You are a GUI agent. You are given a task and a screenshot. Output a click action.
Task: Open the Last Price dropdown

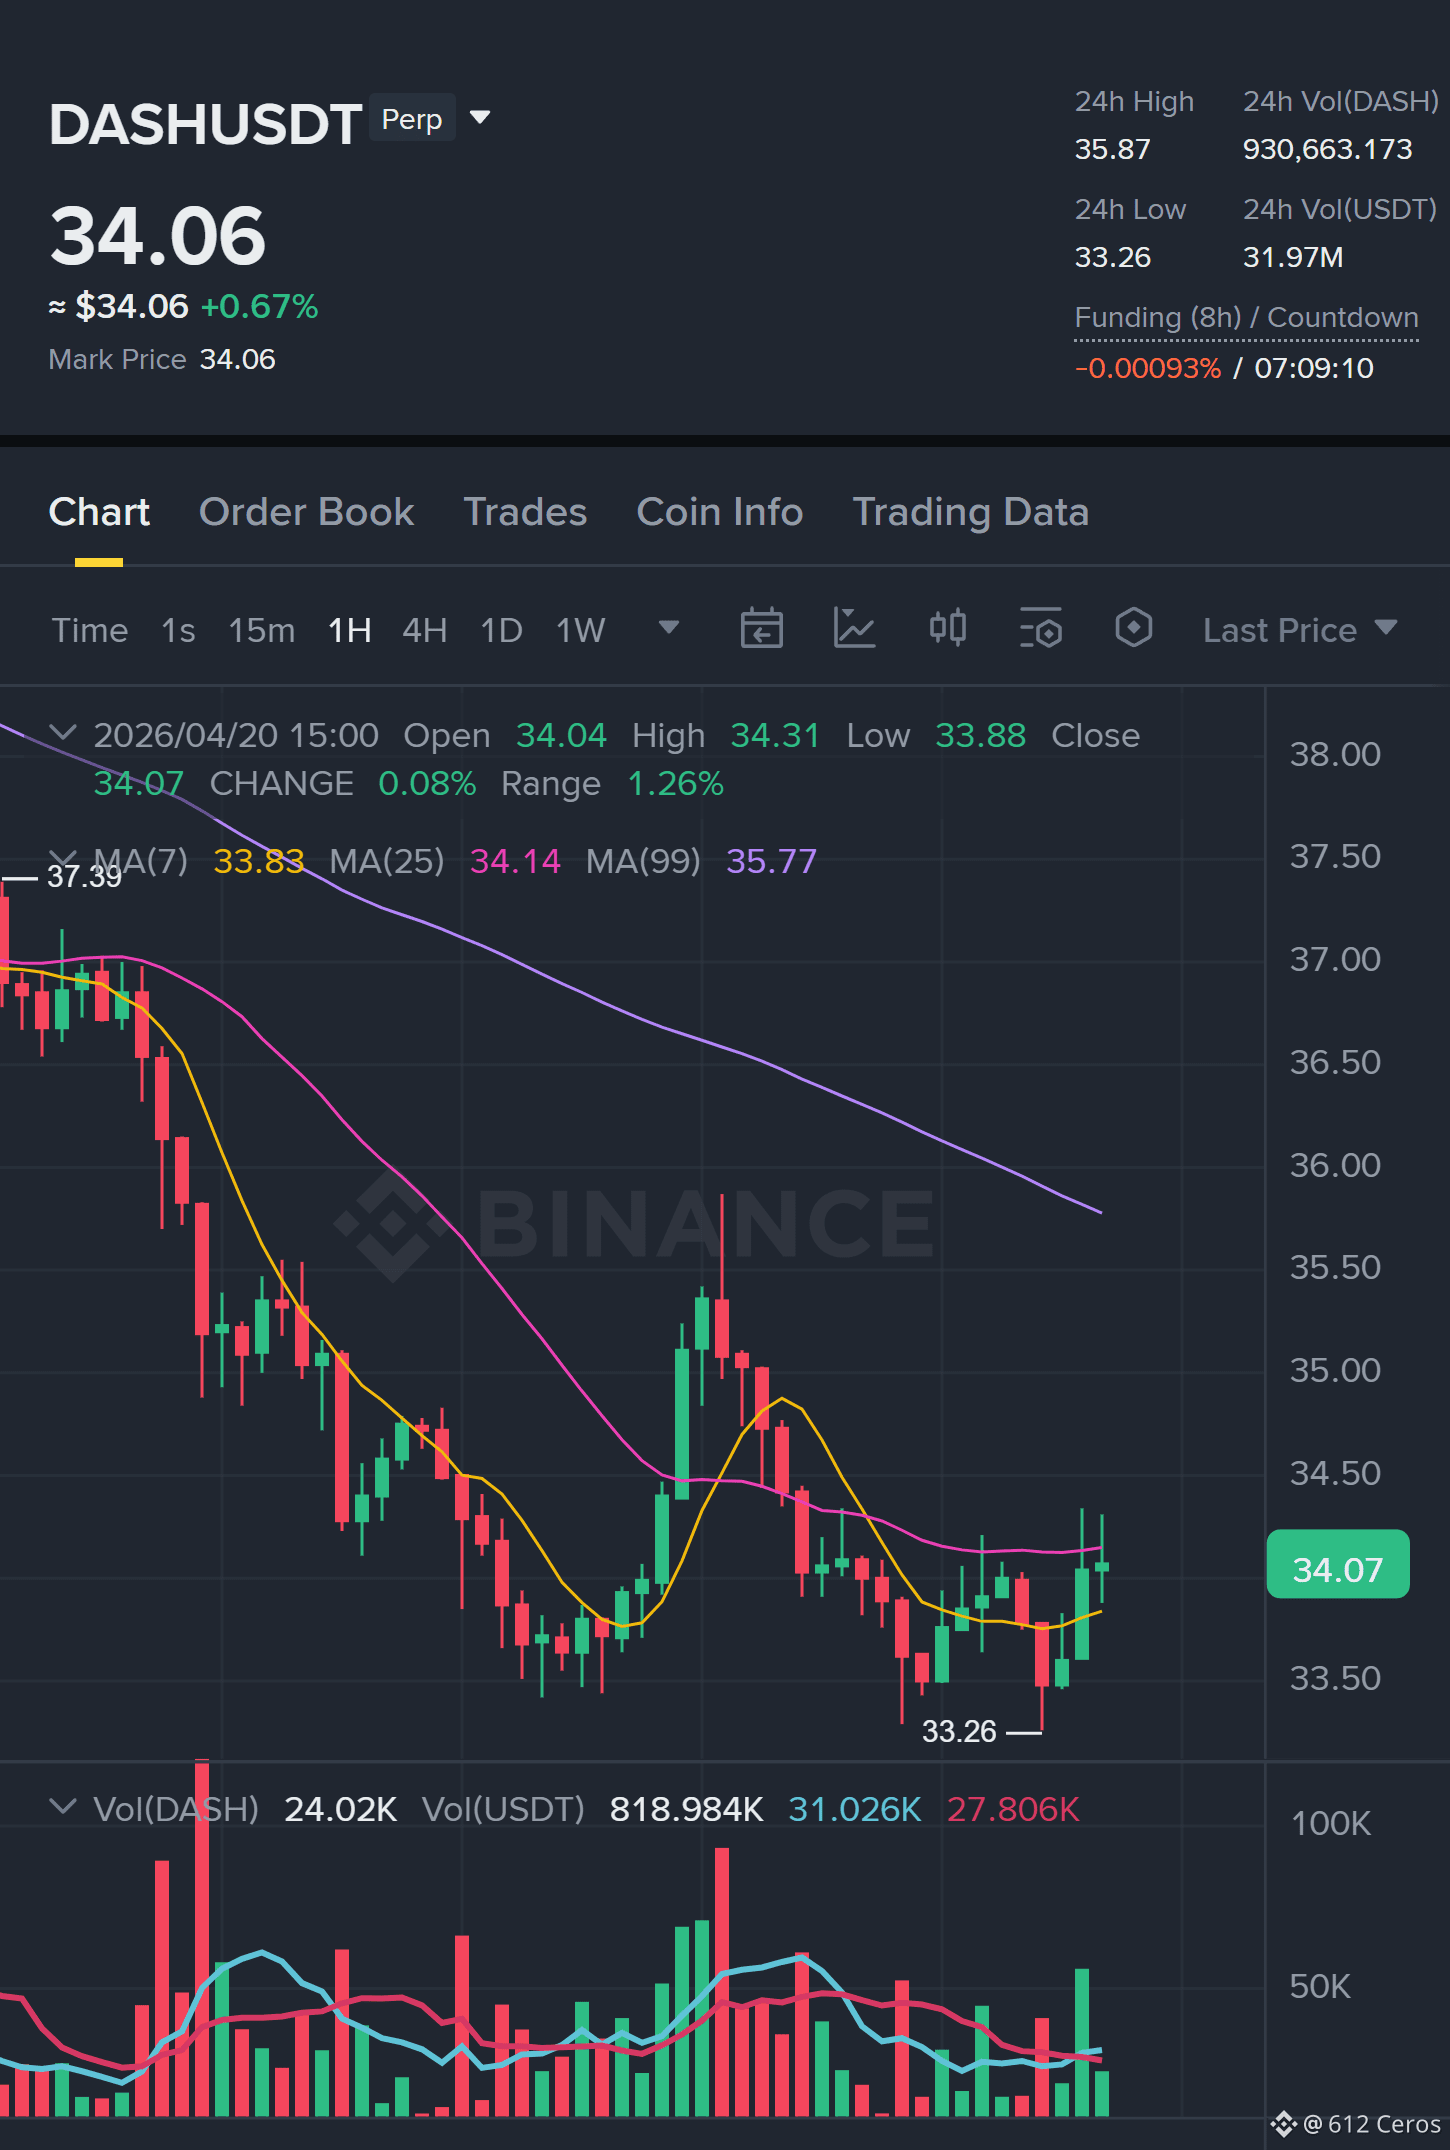[1299, 630]
